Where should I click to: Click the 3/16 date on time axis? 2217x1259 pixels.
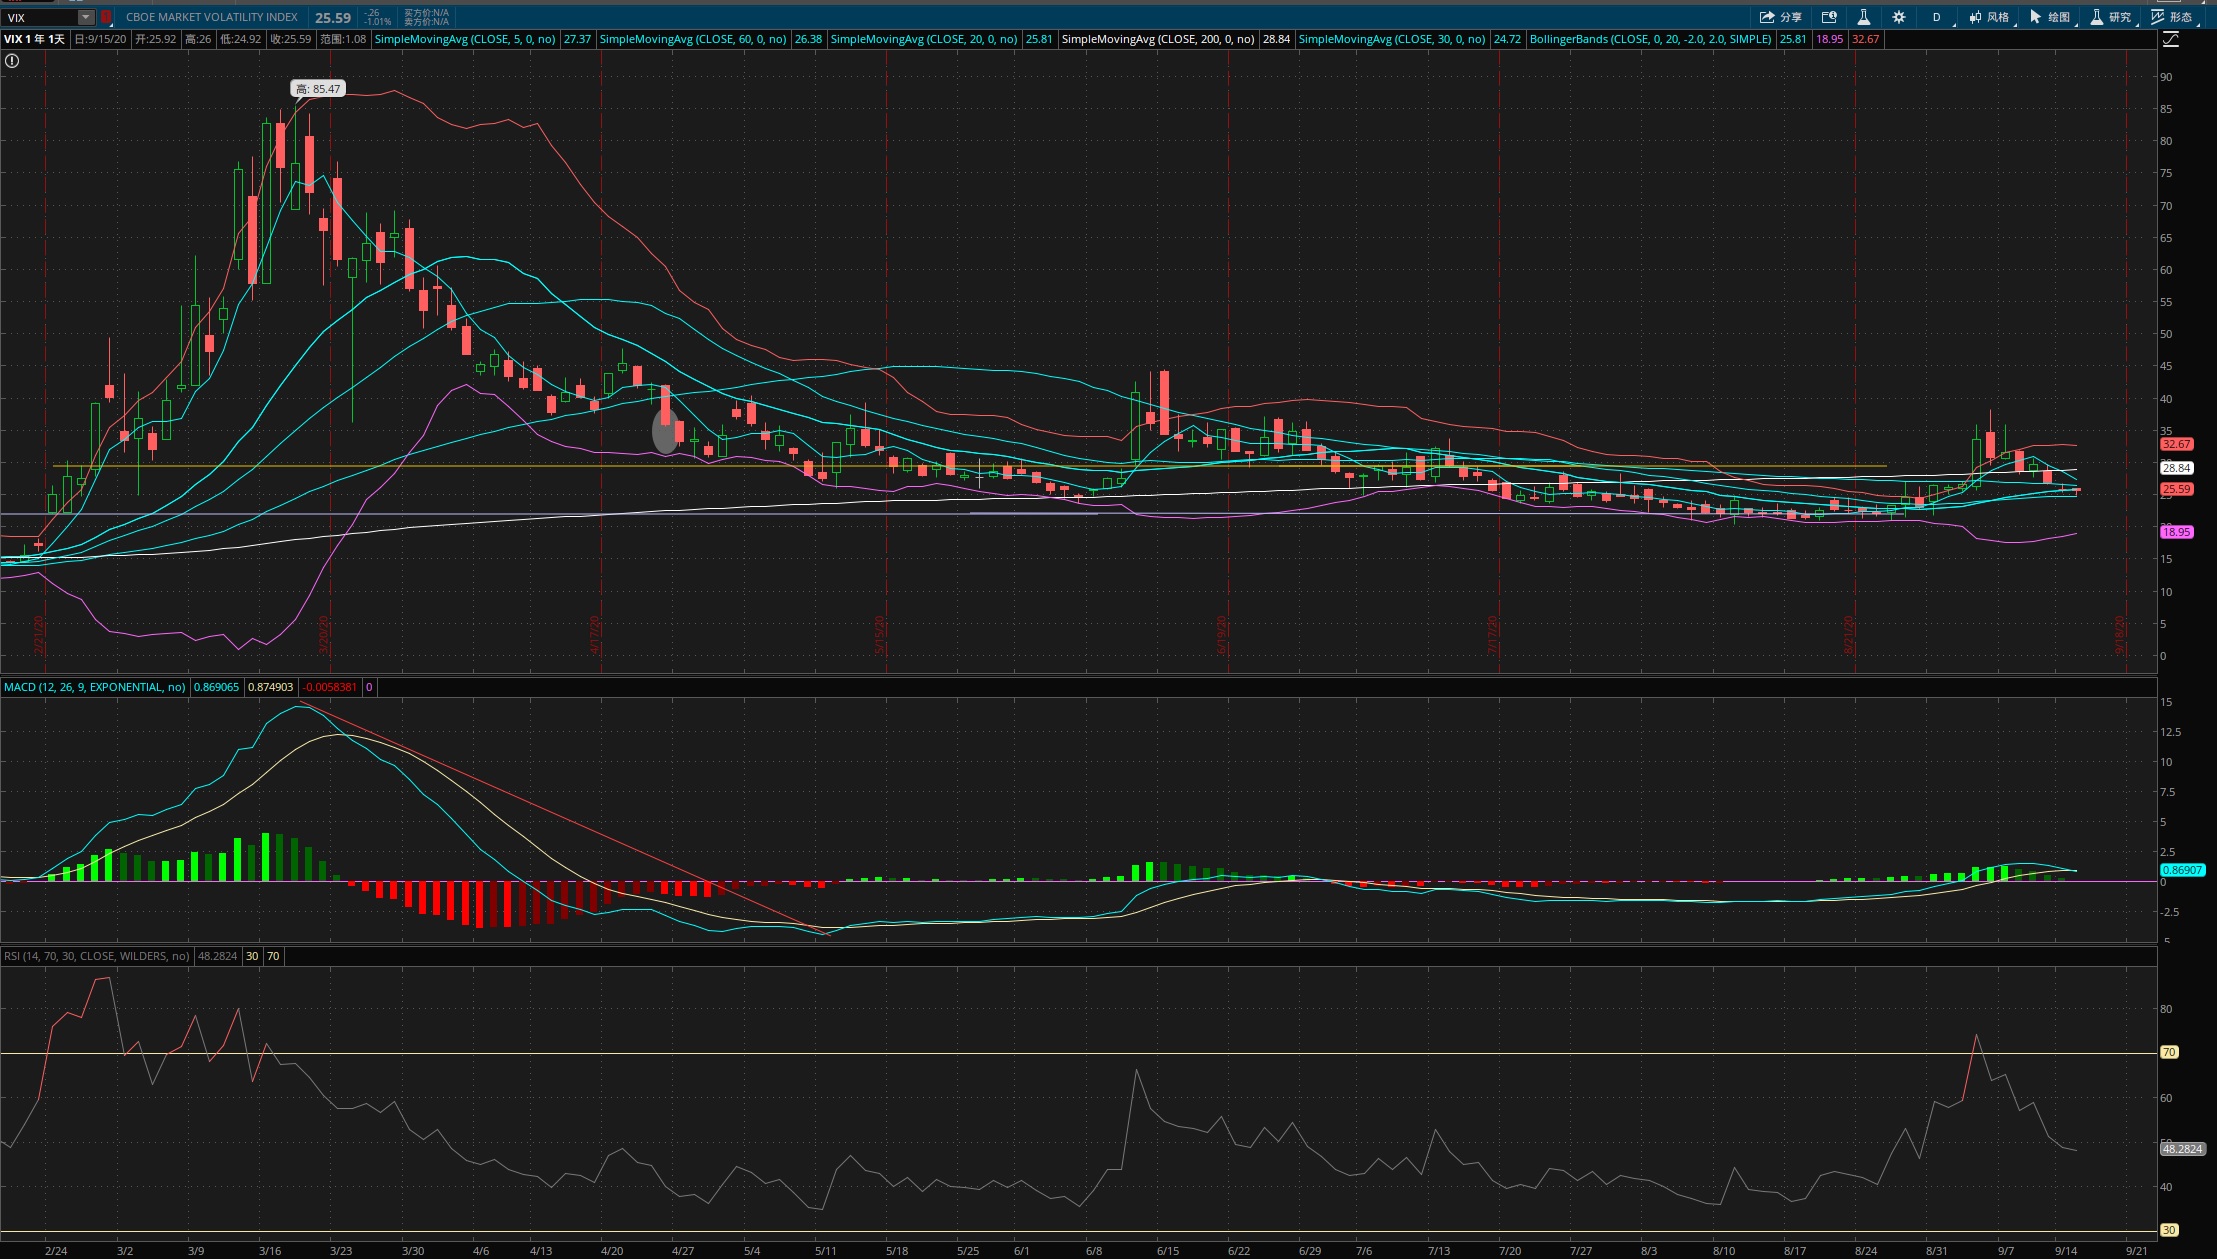pyautogui.click(x=269, y=1251)
